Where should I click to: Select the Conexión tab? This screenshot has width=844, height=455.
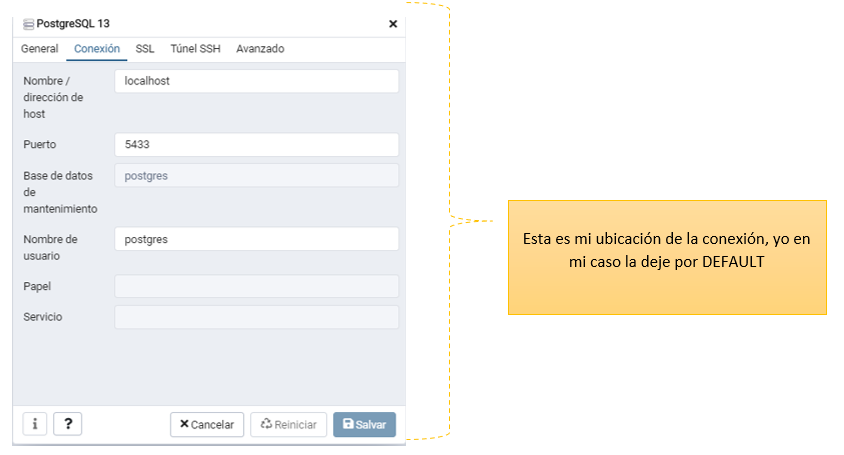(x=97, y=48)
